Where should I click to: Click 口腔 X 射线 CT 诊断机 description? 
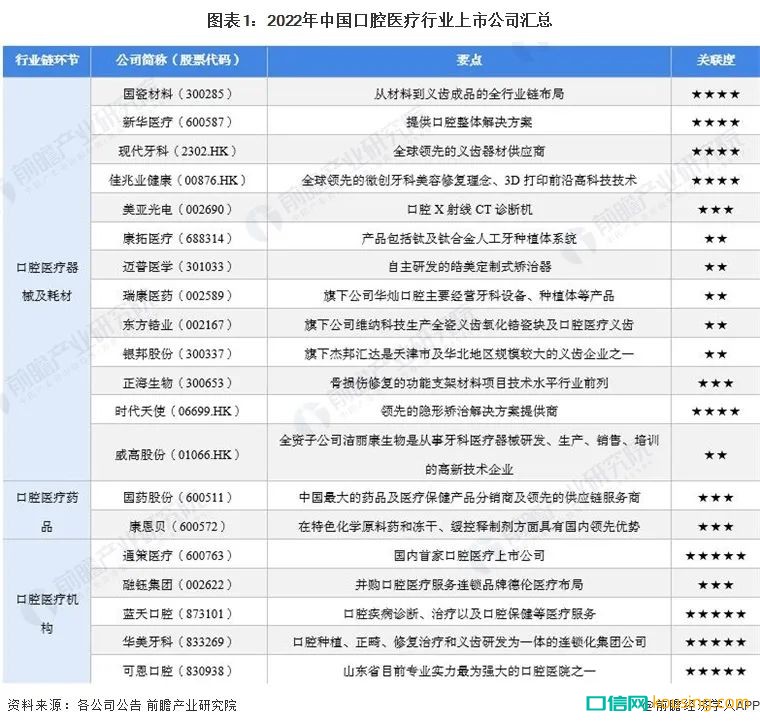(x=469, y=209)
